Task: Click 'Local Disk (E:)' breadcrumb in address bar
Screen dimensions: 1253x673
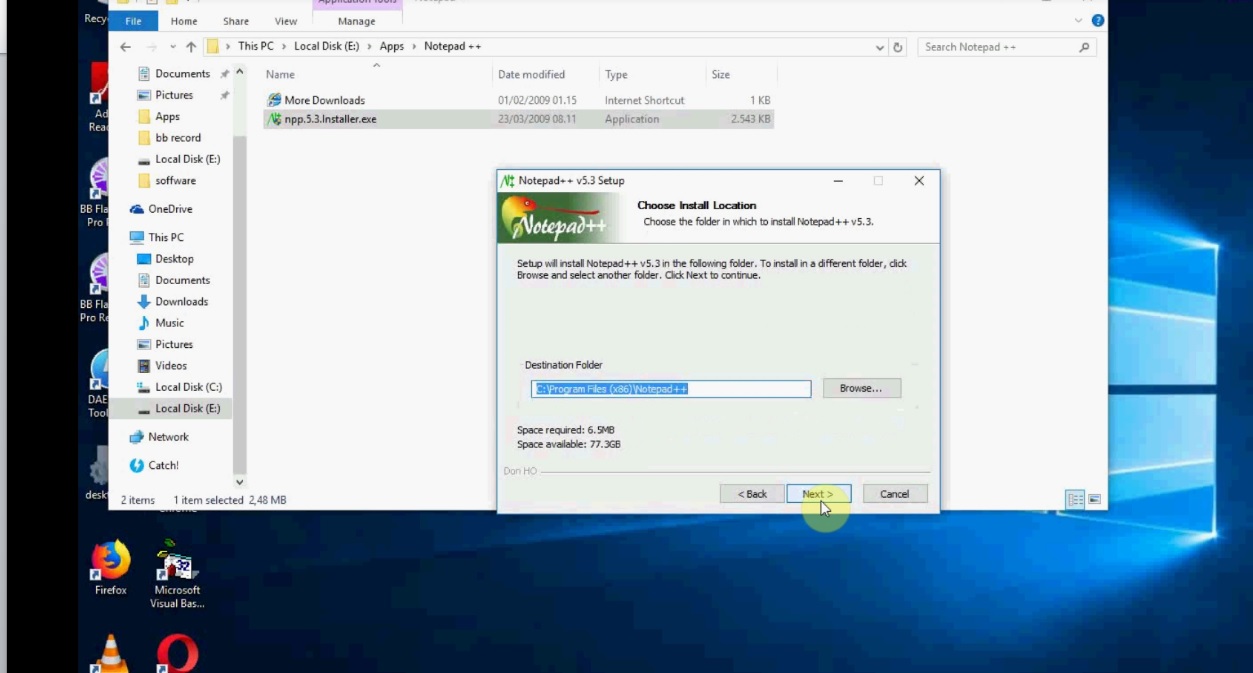Action: (x=326, y=47)
